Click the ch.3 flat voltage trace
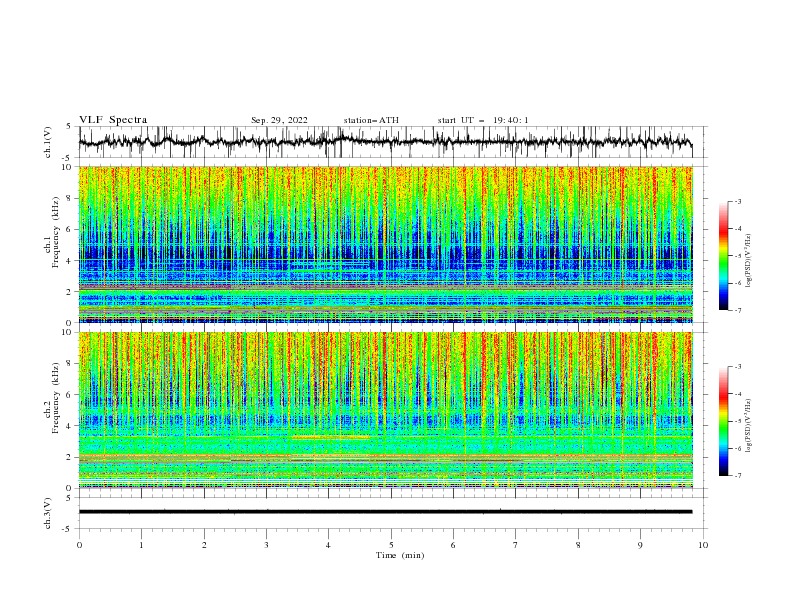Screen dimensions: 792x612 (385, 512)
